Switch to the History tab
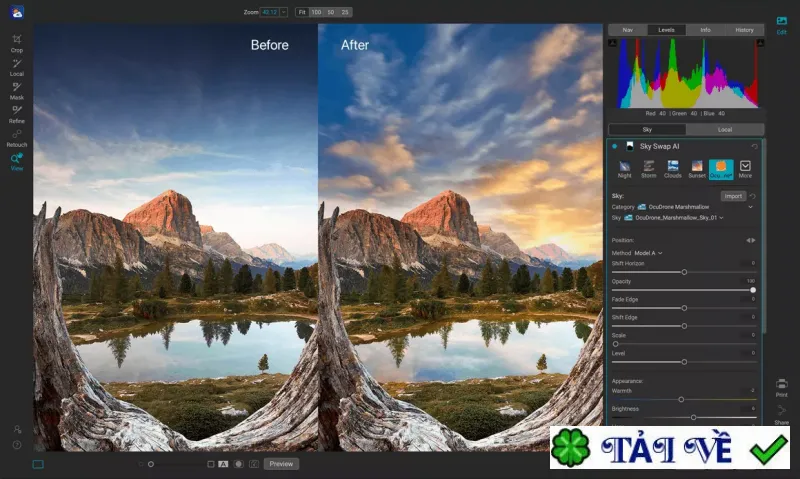Image resolution: width=800 pixels, height=479 pixels. click(x=744, y=30)
